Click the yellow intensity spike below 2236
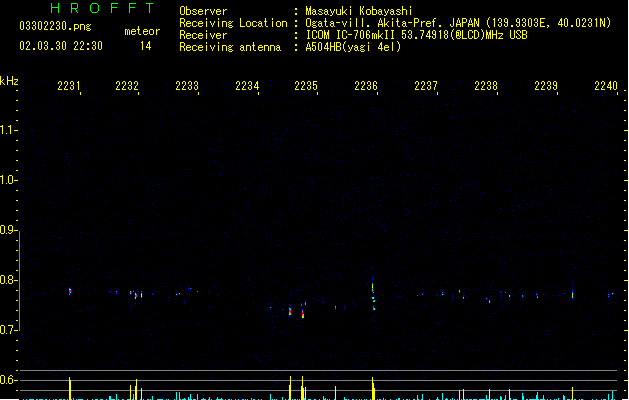 pyautogui.click(x=373, y=388)
